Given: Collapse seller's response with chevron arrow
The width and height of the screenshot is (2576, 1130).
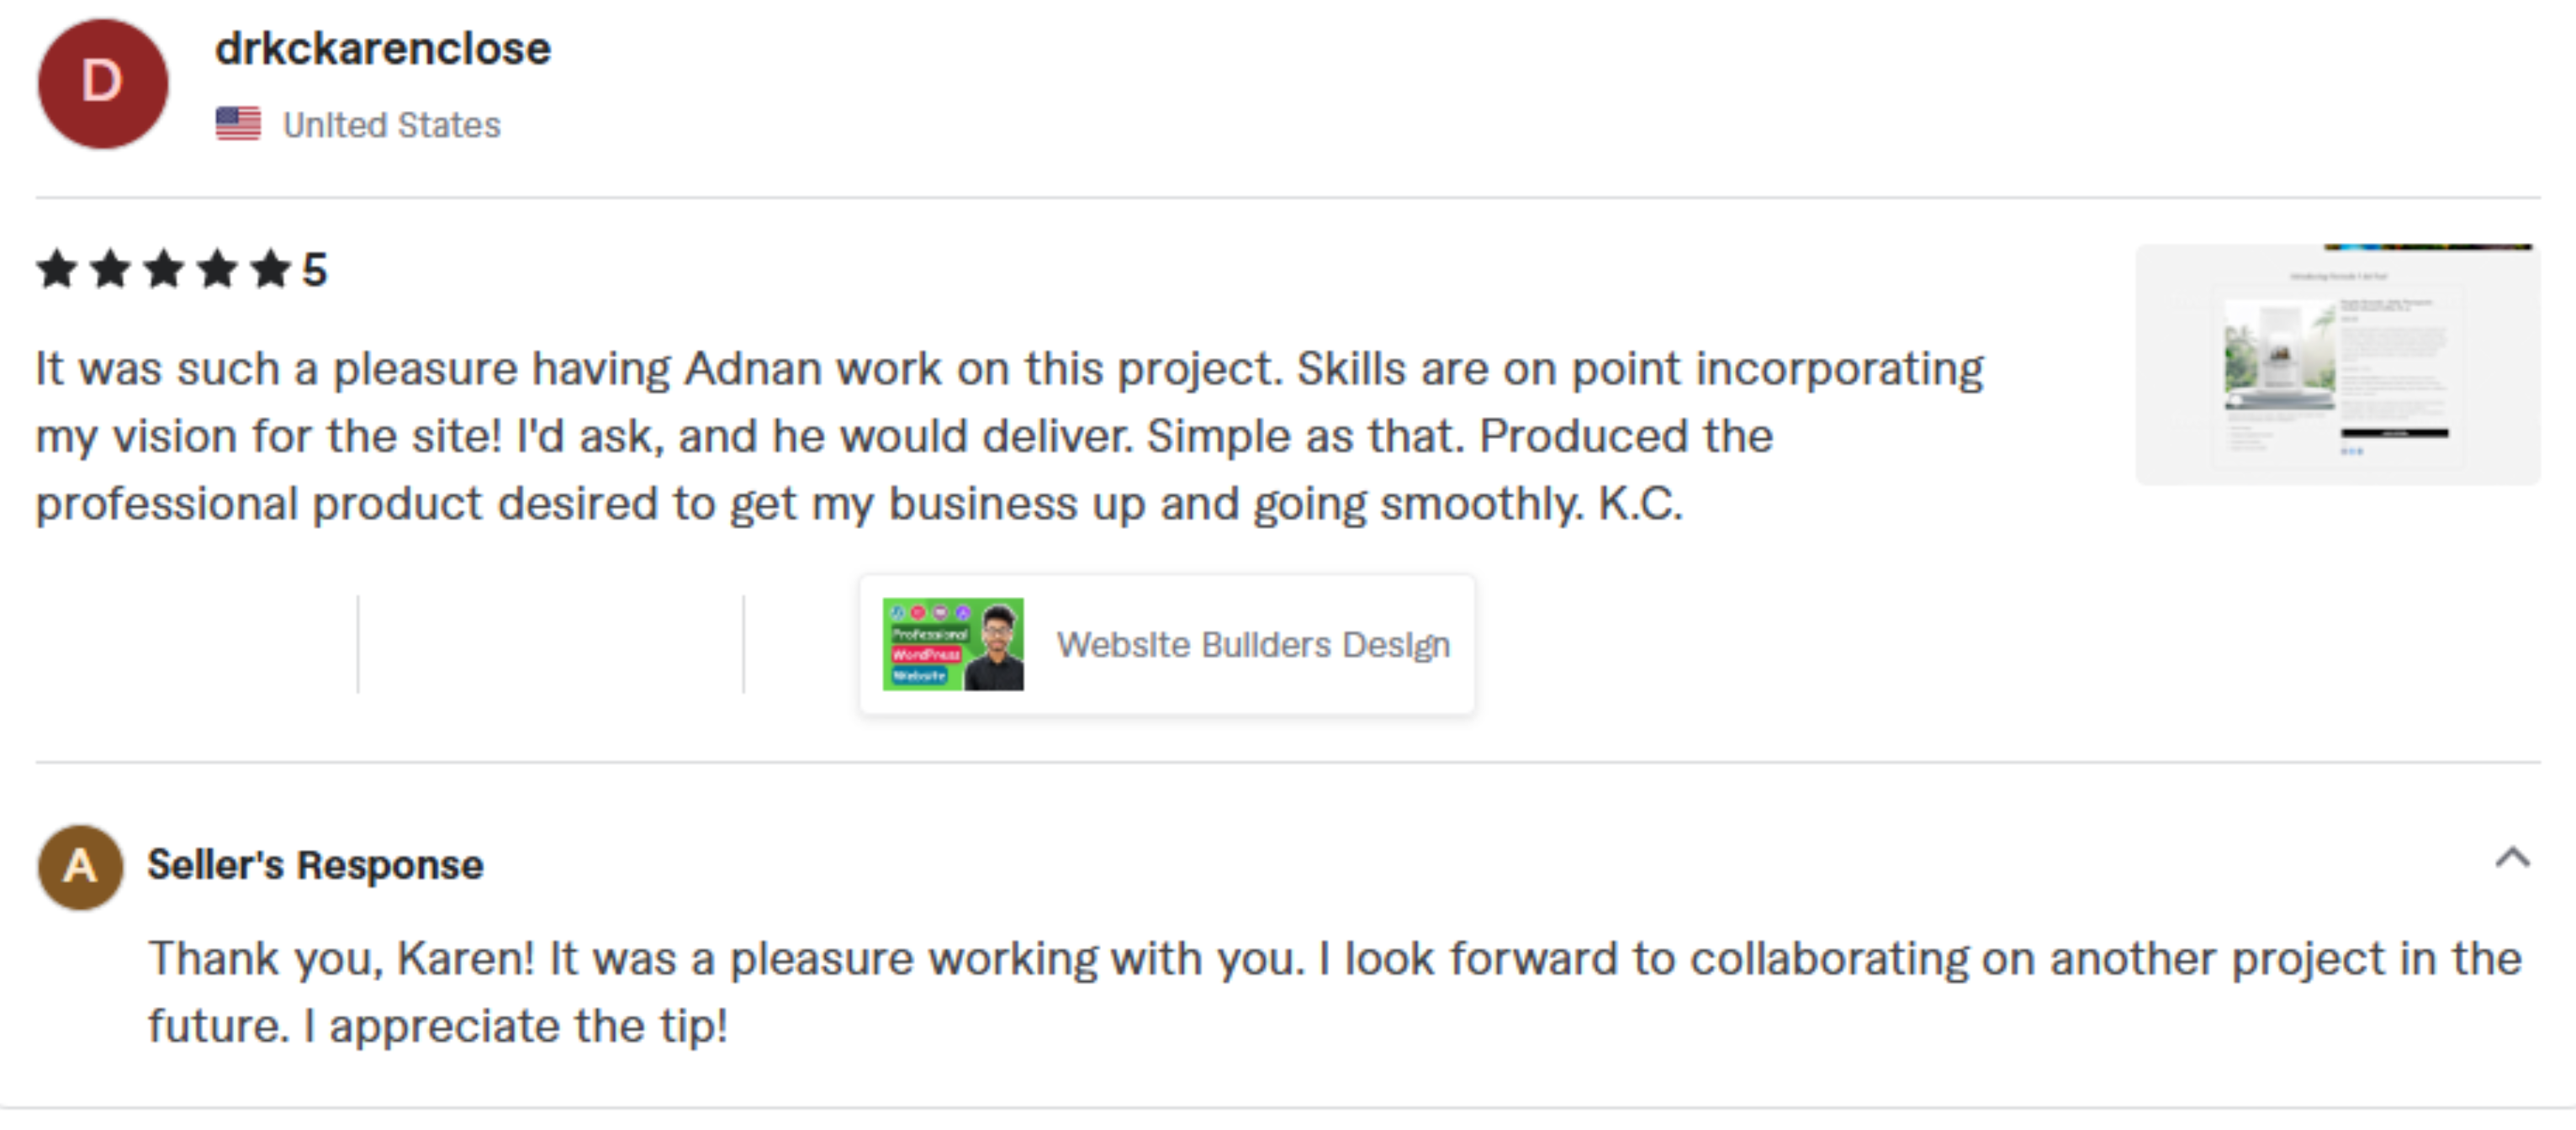Looking at the screenshot, I should tap(2511, 857).
